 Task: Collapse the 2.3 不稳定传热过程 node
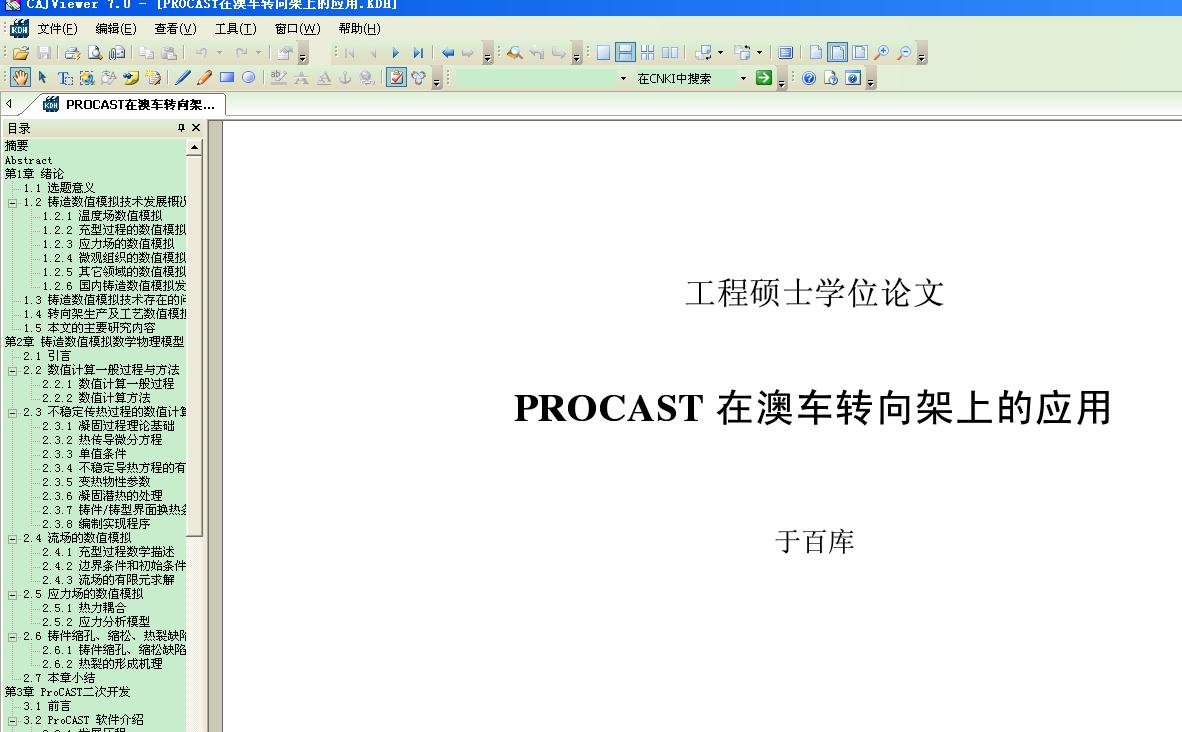[x=12, y=412]
